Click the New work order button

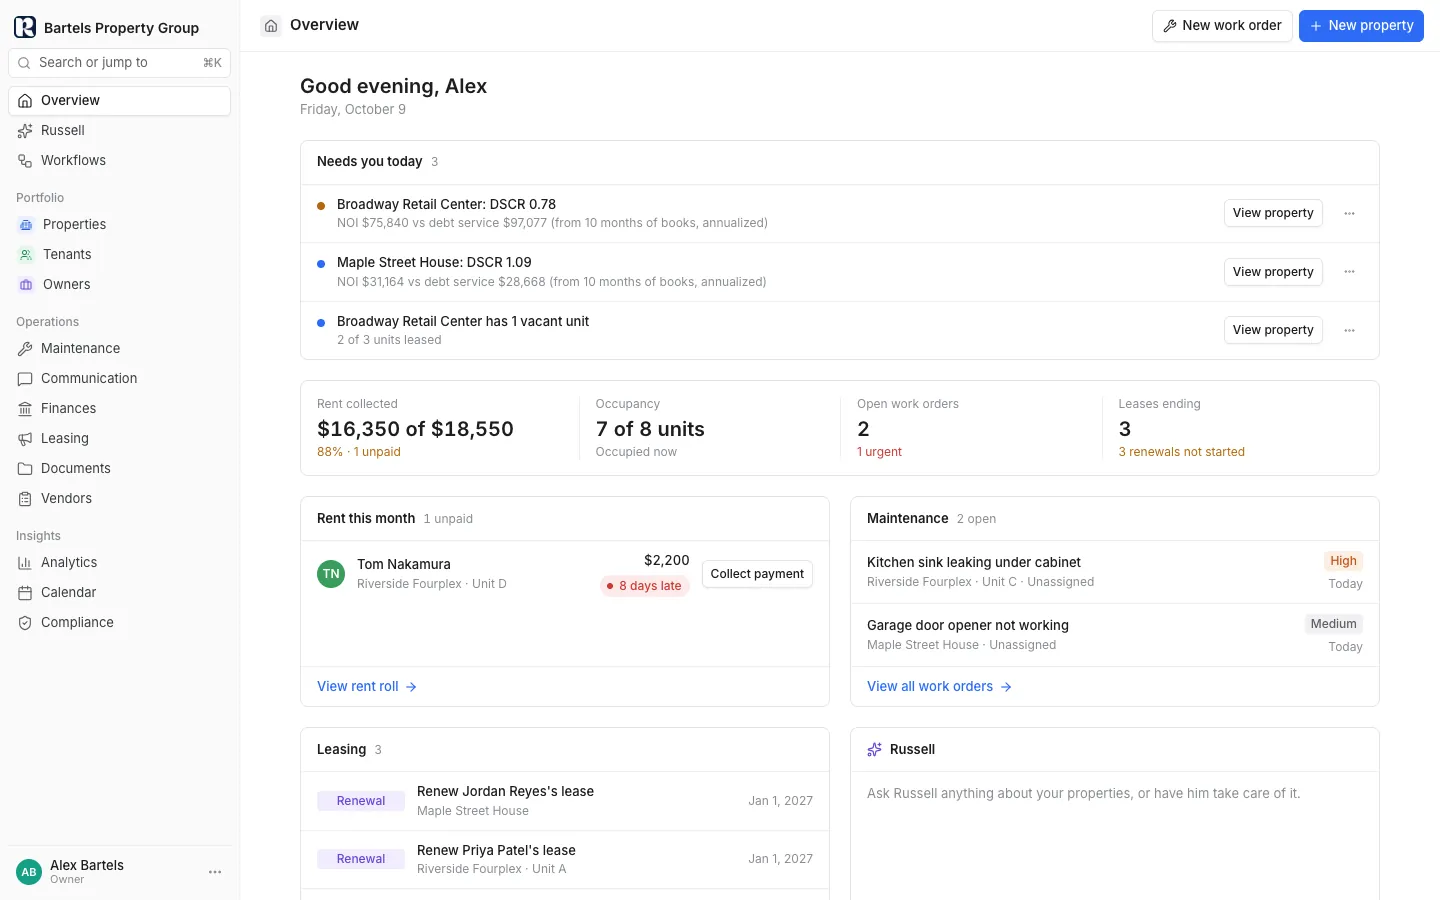[1222, 26]
